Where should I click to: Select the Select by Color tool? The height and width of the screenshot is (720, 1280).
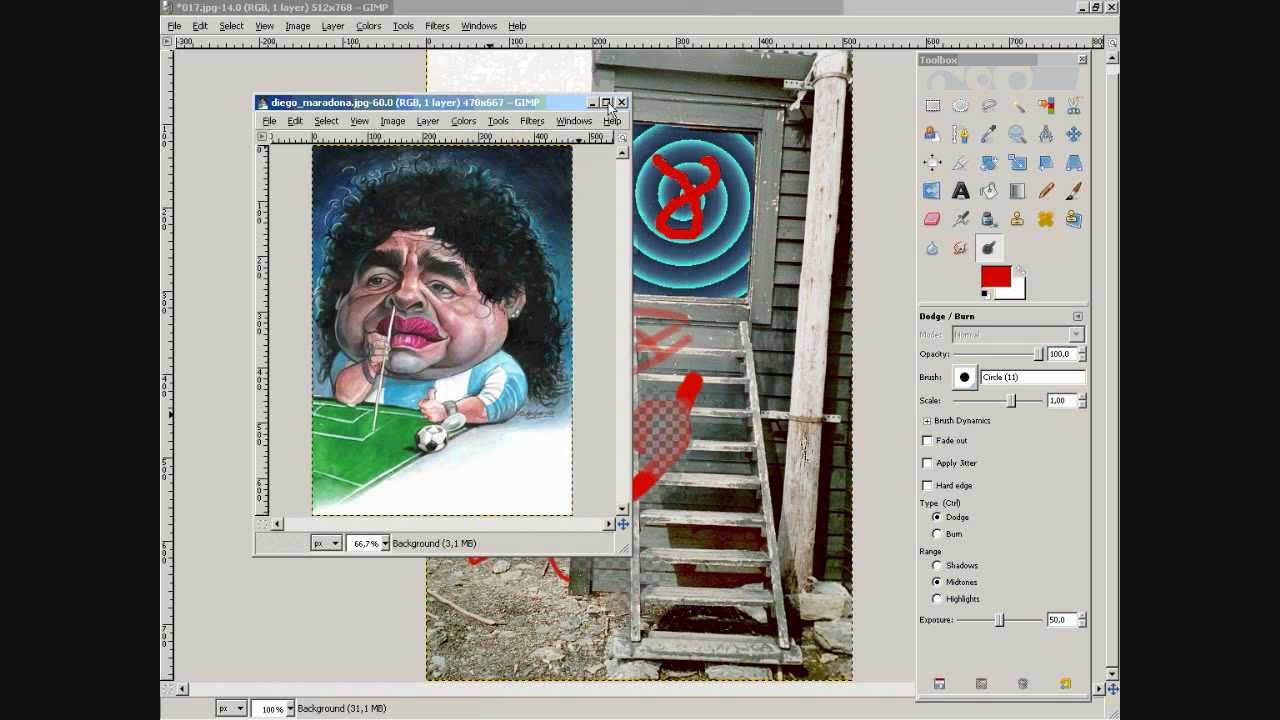tap(1045, 106)
